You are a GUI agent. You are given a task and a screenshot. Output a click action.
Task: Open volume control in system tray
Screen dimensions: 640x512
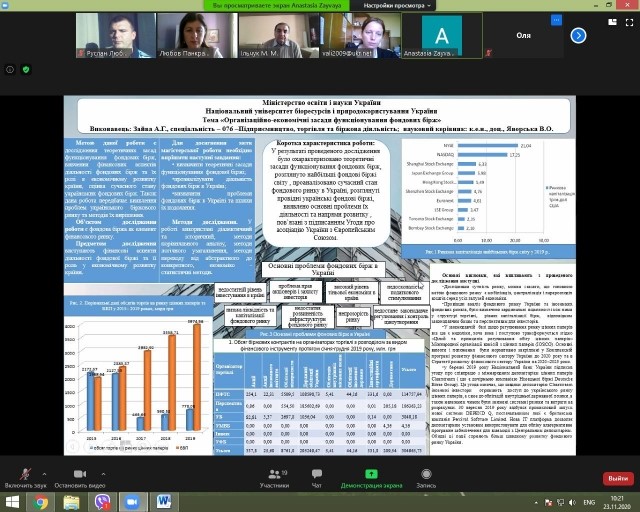[x=572, y=502]
